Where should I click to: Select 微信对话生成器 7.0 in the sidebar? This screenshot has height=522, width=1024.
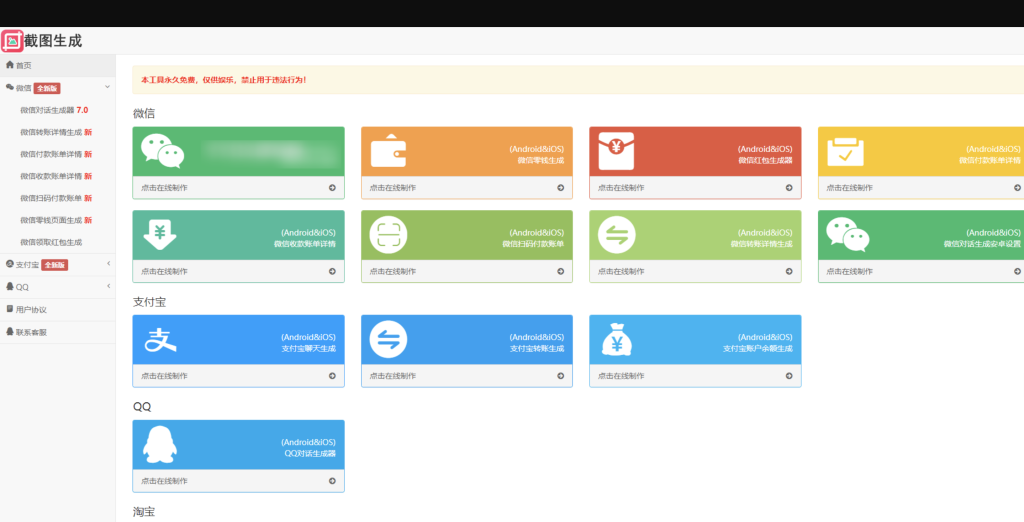tap(54, 110)
